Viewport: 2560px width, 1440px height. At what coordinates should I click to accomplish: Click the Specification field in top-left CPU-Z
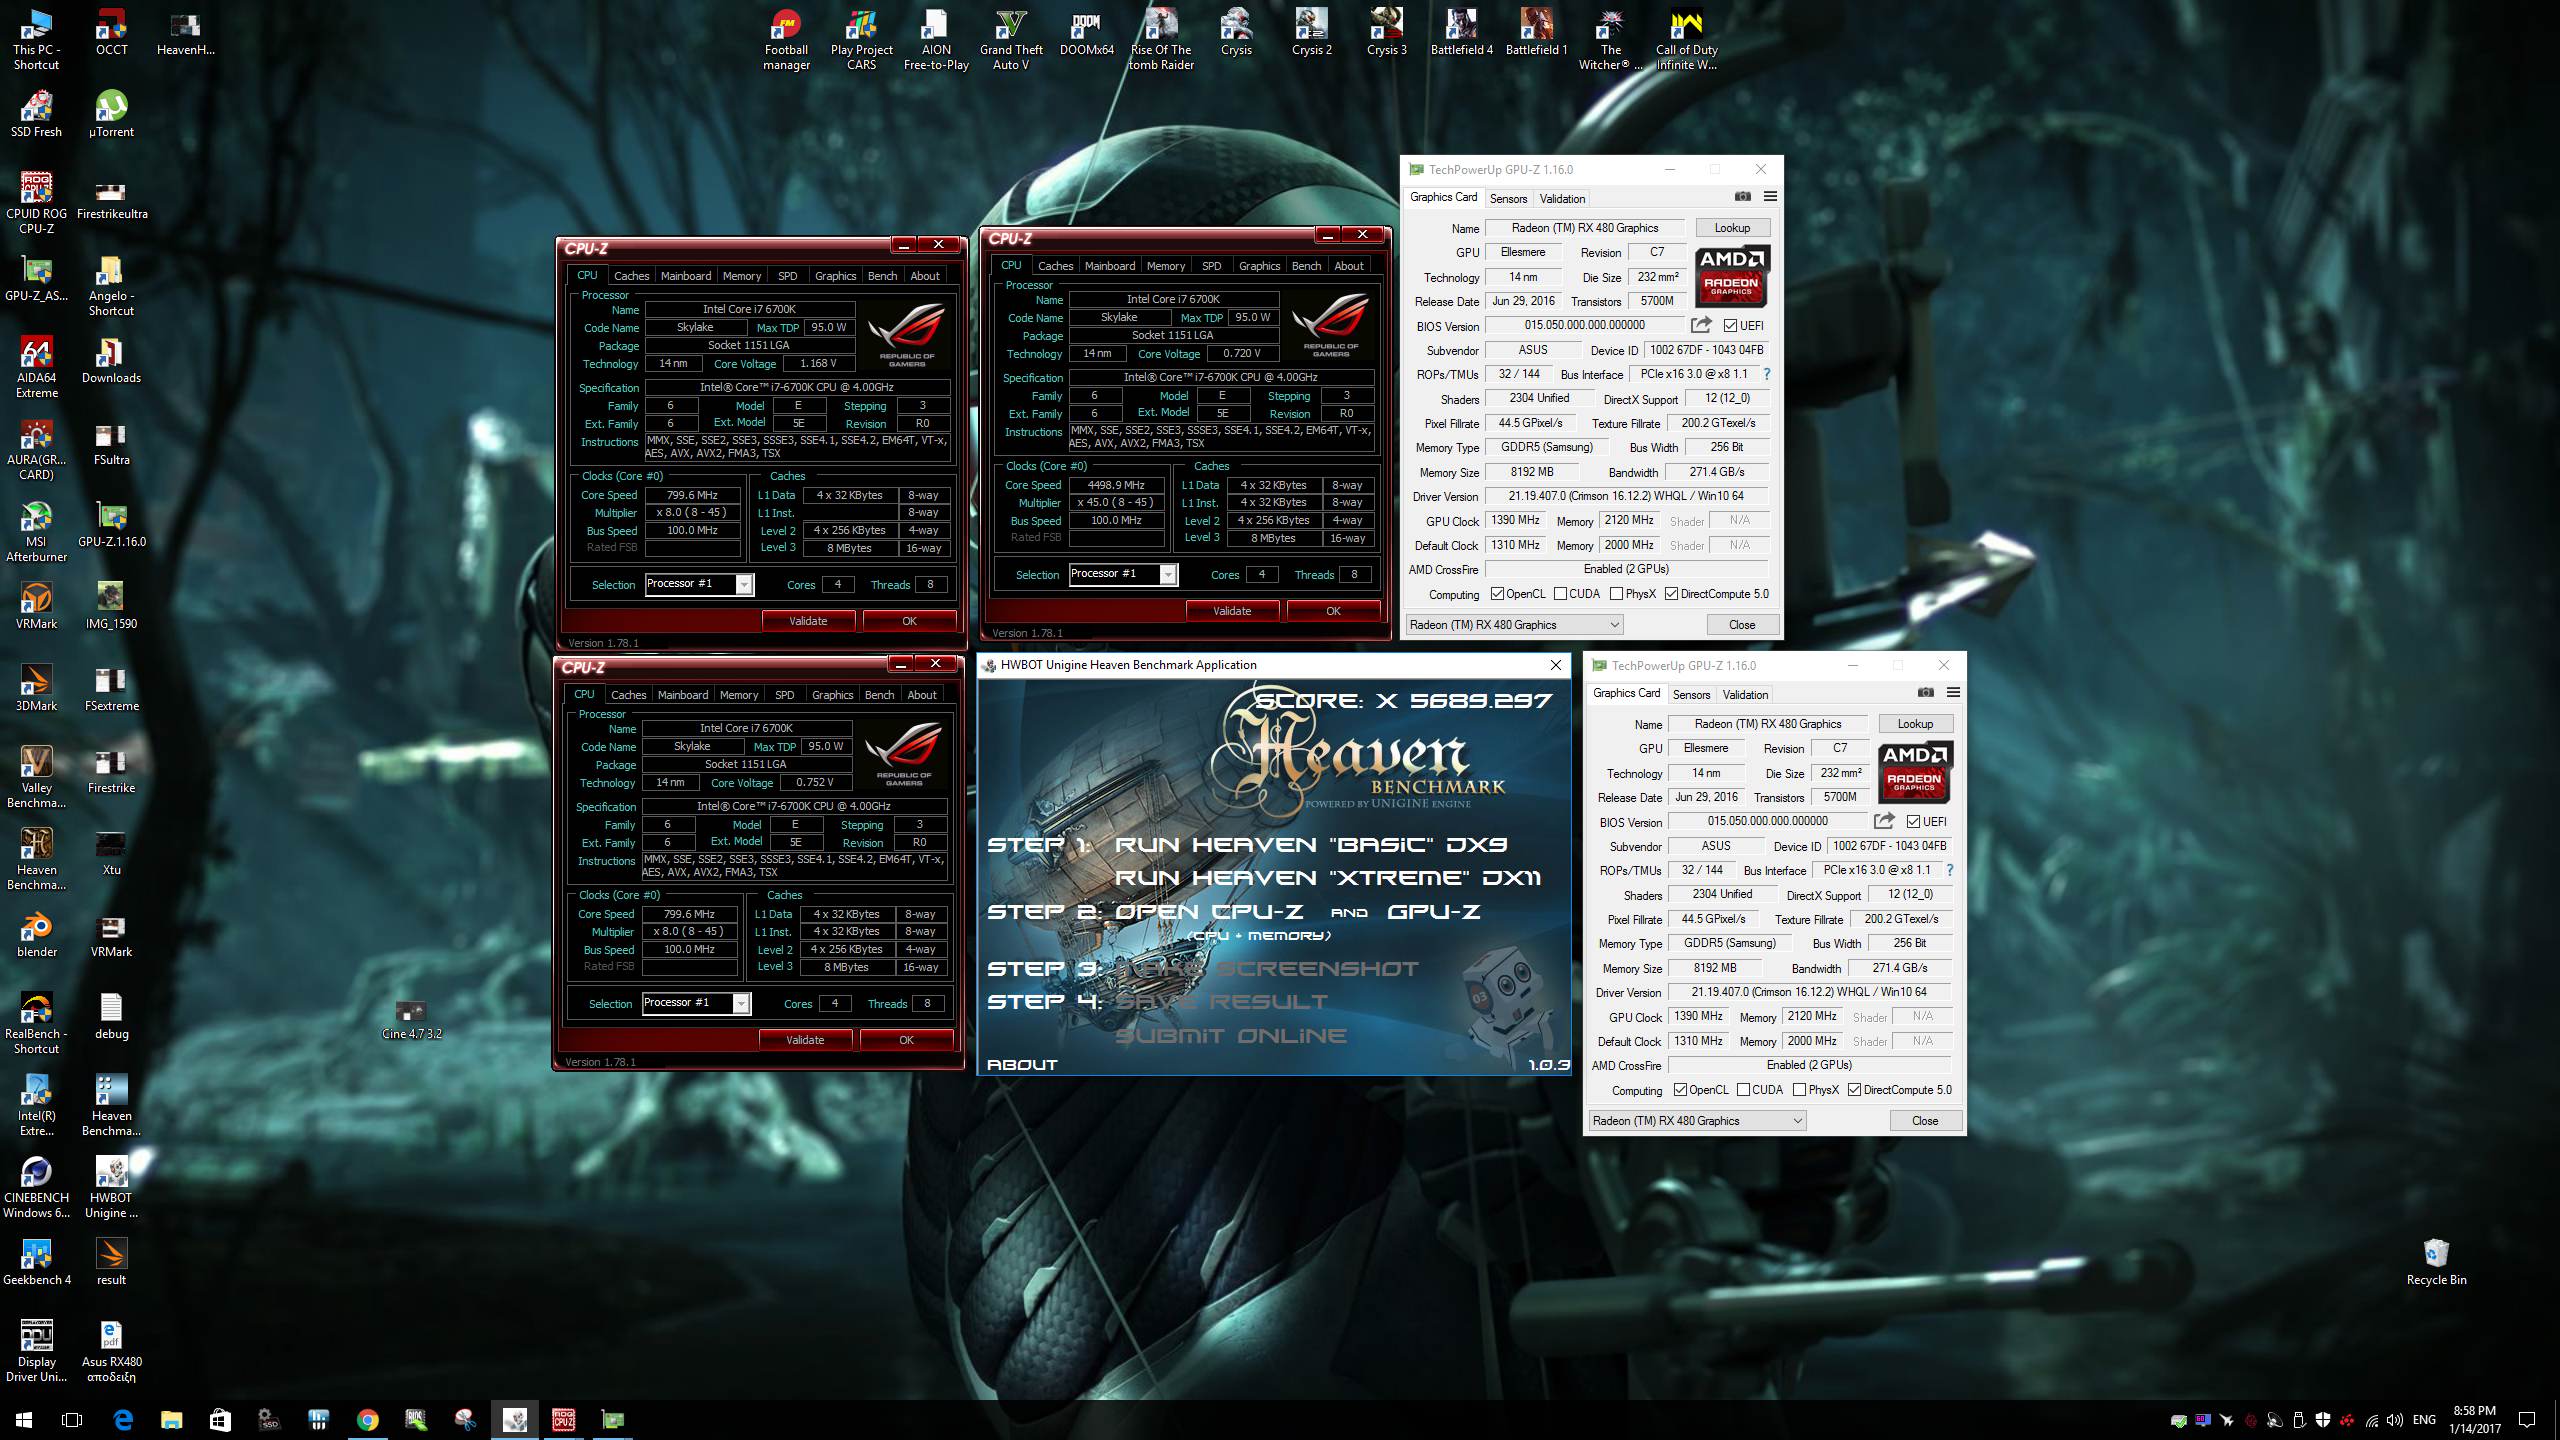(797, 387)
